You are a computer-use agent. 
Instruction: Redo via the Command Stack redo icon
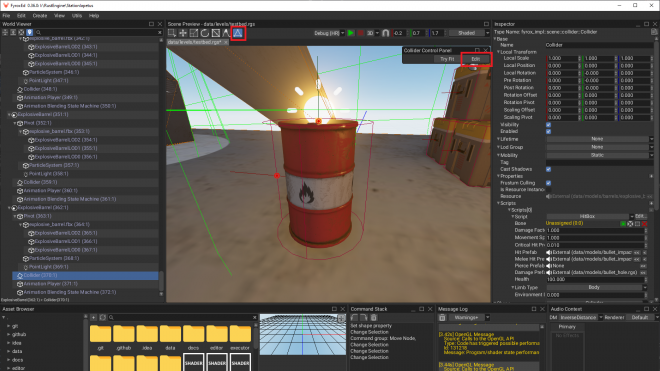(x=364, y=318)
